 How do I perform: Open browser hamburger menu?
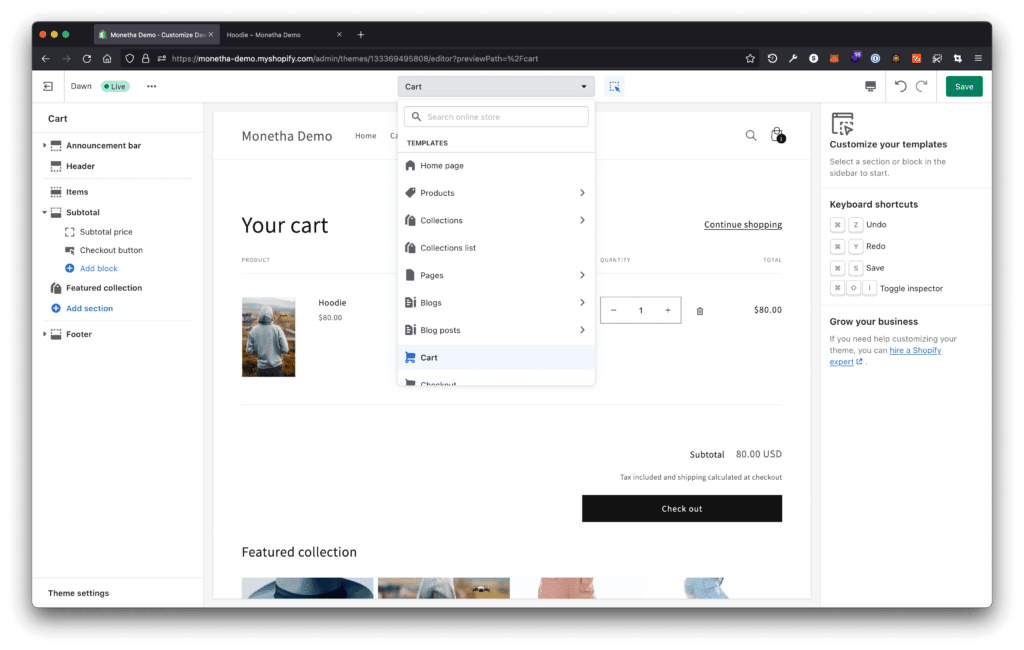tap(978, 58)
